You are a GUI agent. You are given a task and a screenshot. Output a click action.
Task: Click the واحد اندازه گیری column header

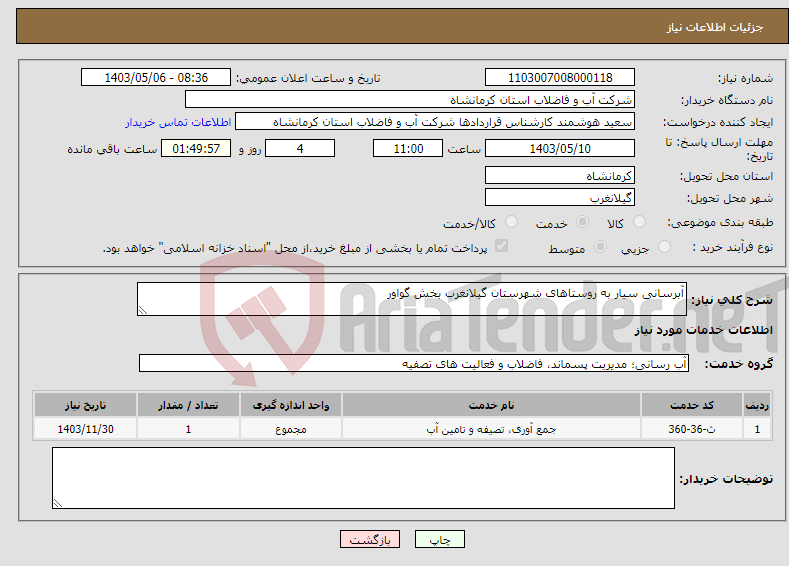click(x=291, y=405)
